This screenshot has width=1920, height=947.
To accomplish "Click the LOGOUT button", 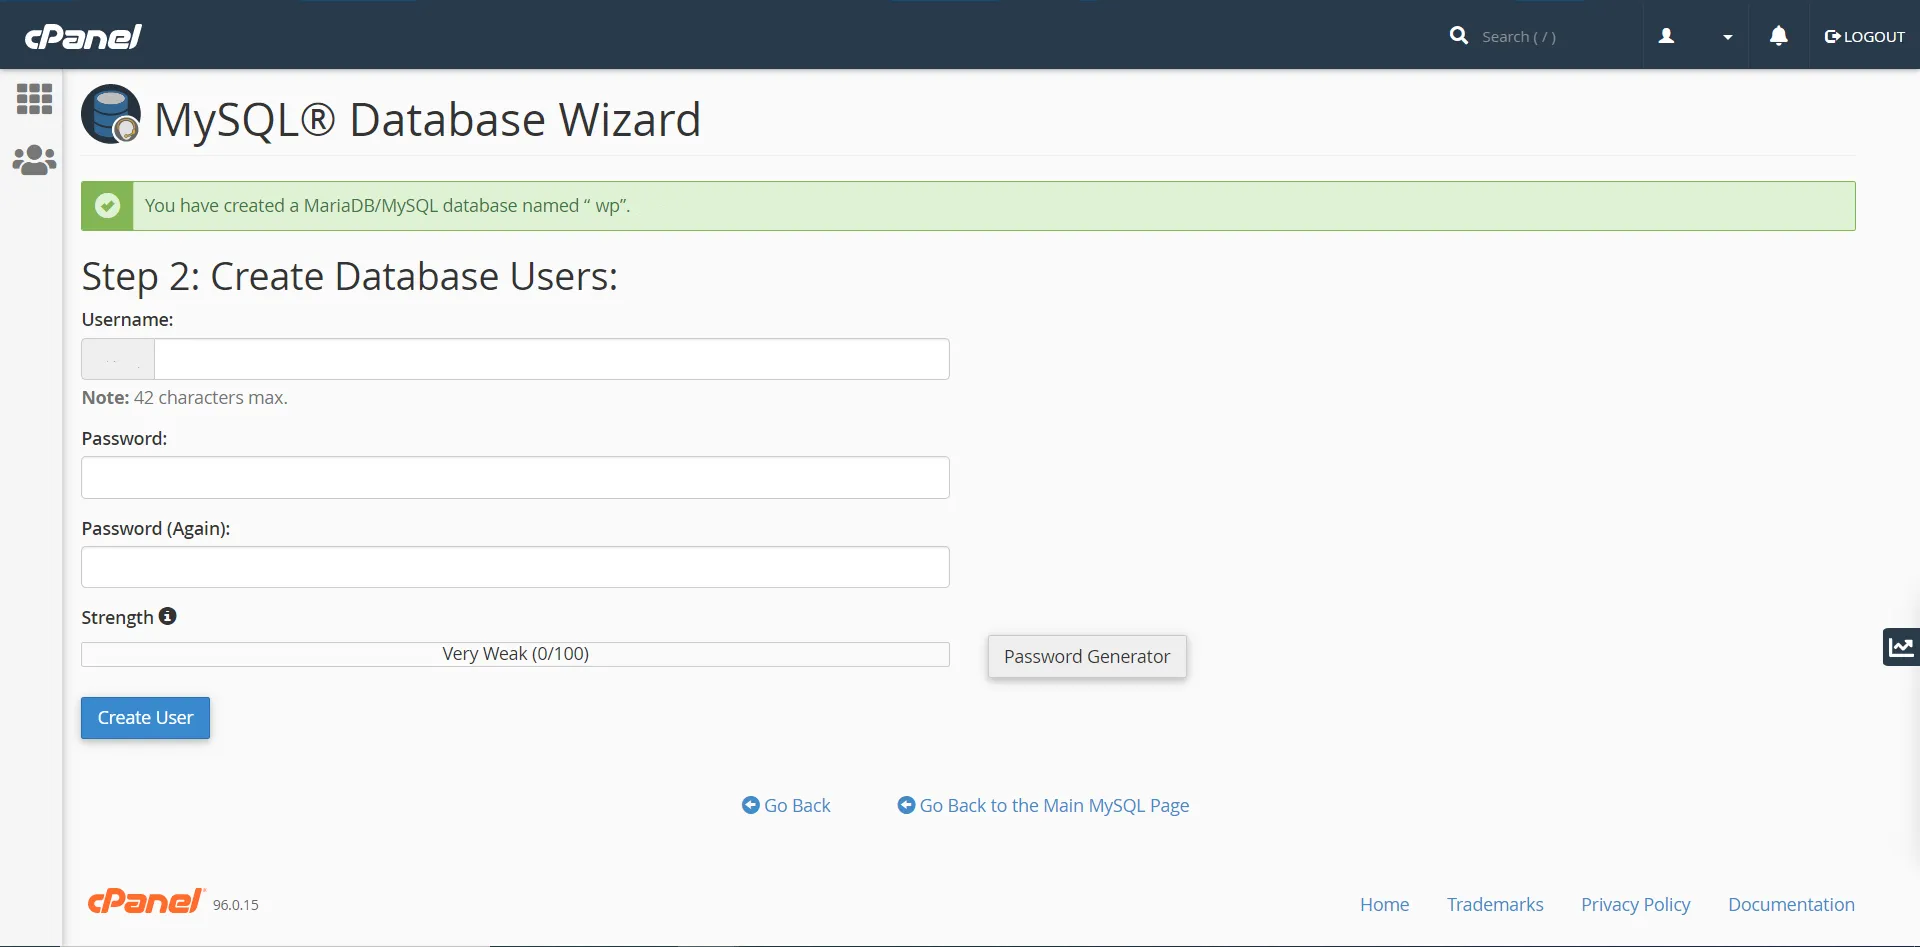I will coord(1865,37).
